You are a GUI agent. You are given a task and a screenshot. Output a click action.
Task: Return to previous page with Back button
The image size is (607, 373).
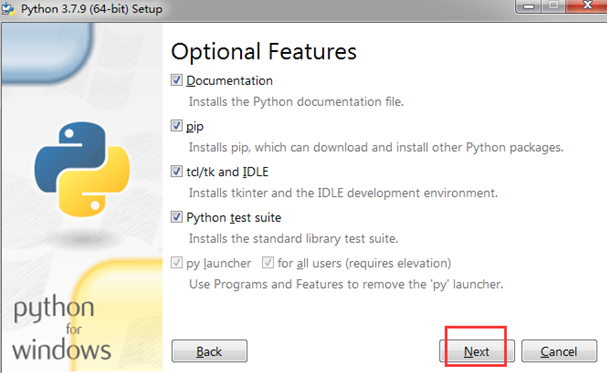(209, 351)
